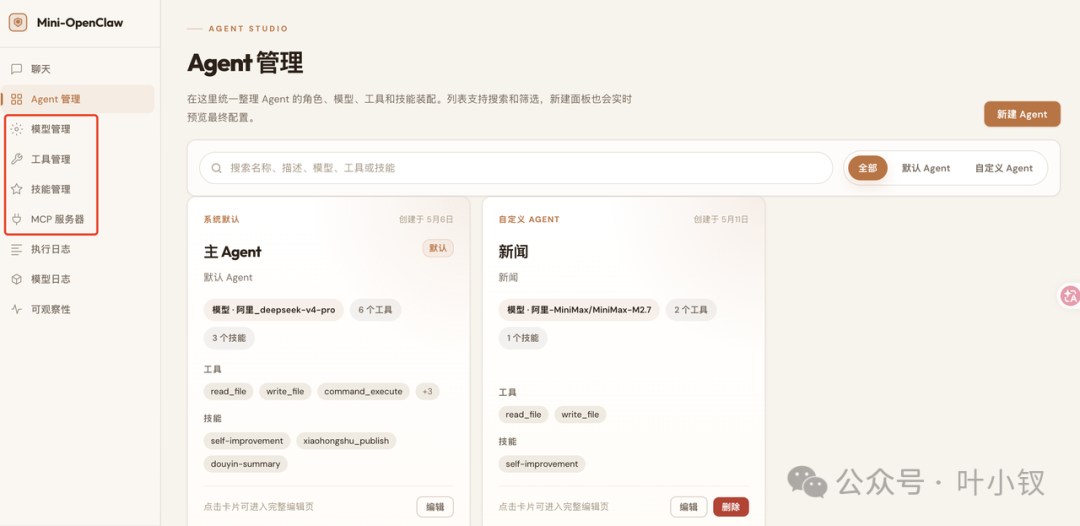Viewport: 1080px width, 526px height.
Task: Focus the agent search input field
Action: (x=516, y=168)
